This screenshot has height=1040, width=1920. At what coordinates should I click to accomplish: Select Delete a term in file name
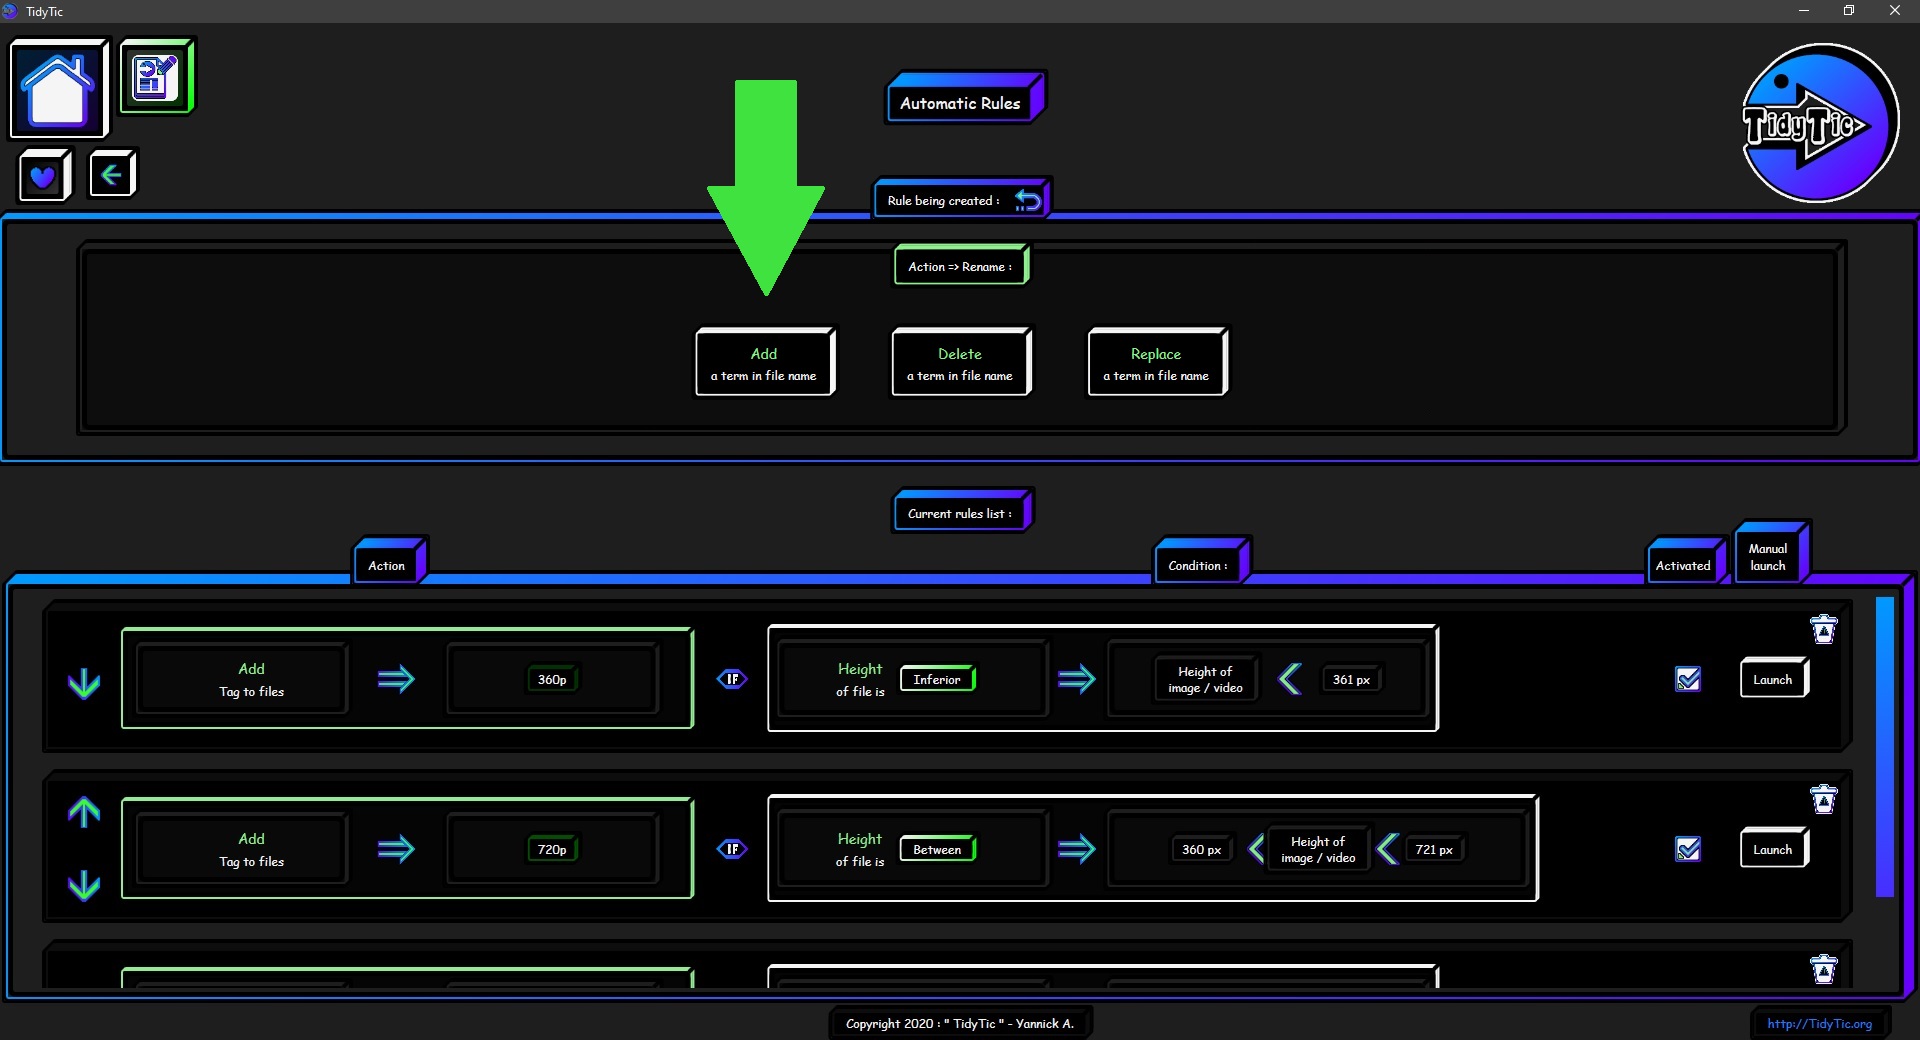pos(960,363)
